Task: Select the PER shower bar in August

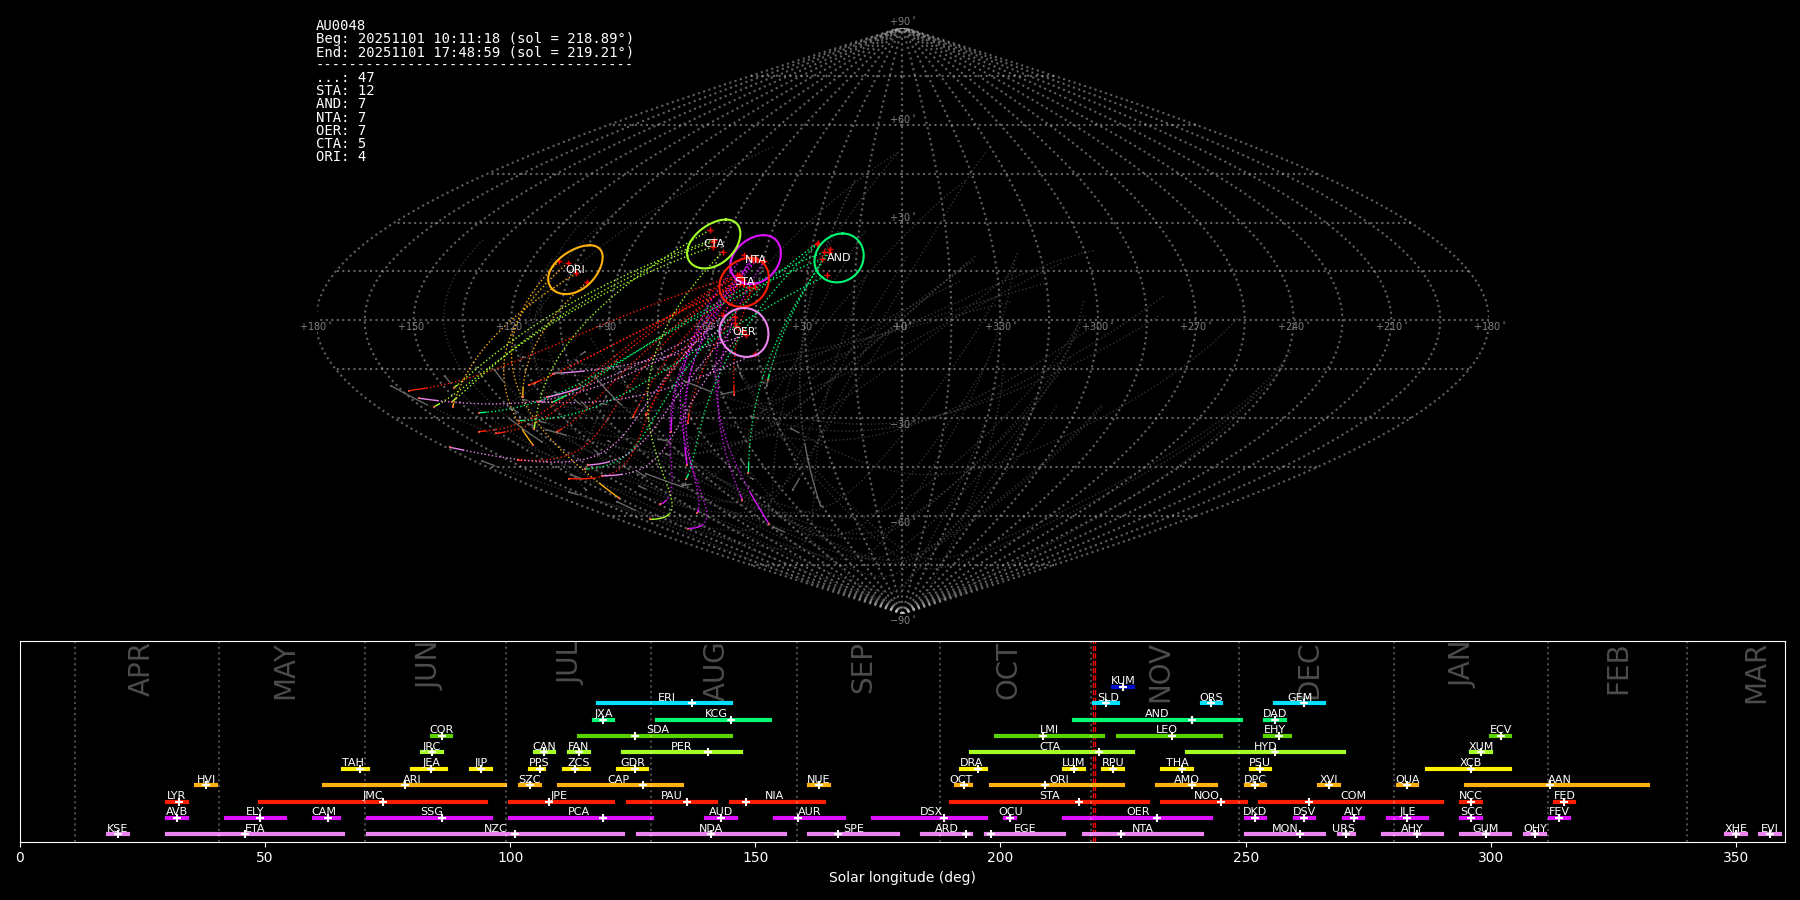Action: (682, 752)
